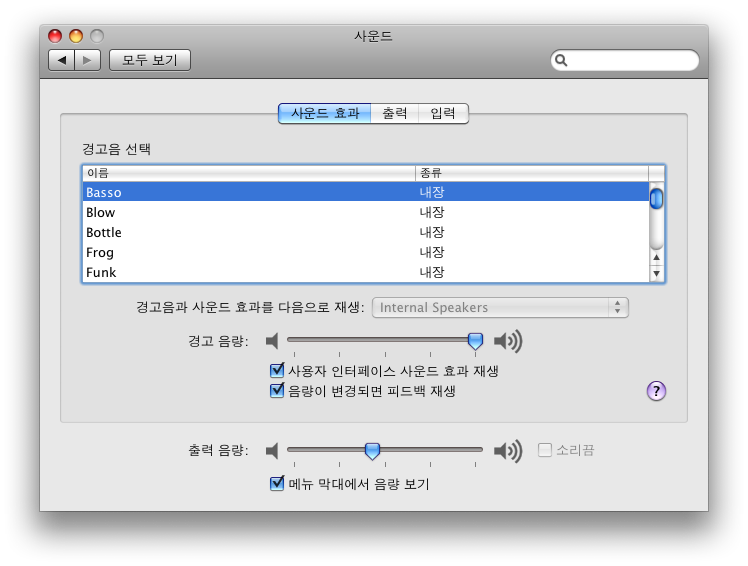Click the 모두 보기 button
This screenshot has height=566, width=748.
click(x=149, y=60)
